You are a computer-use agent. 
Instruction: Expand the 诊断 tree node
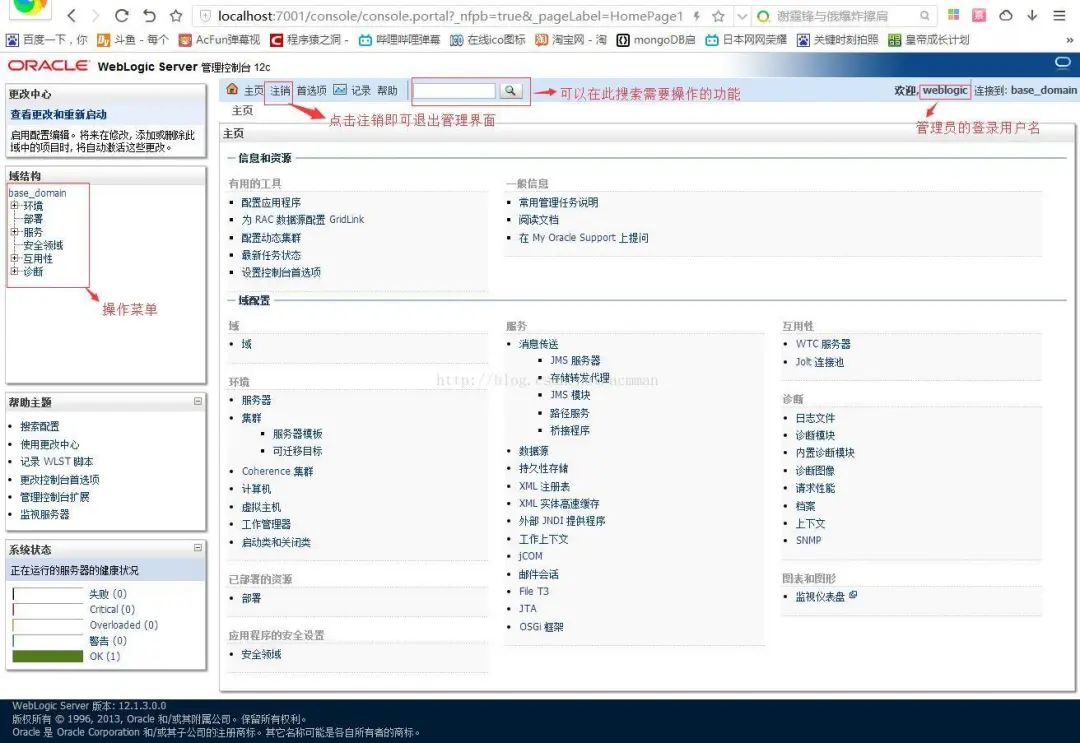[14, 271]
